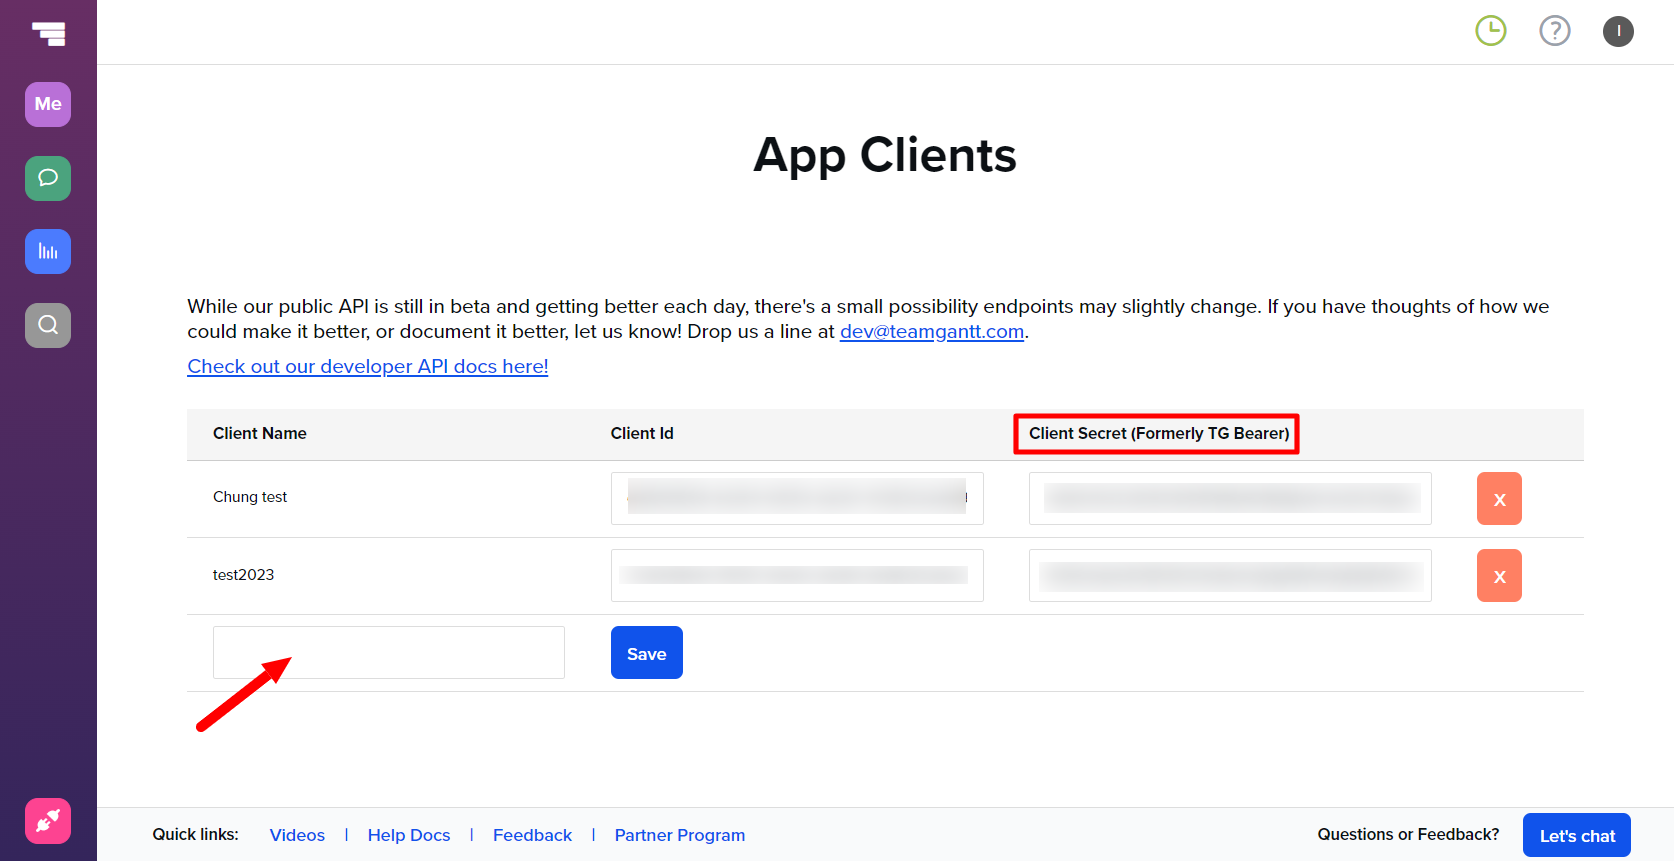Click the test2023 client name

click(x=243, y=575)
